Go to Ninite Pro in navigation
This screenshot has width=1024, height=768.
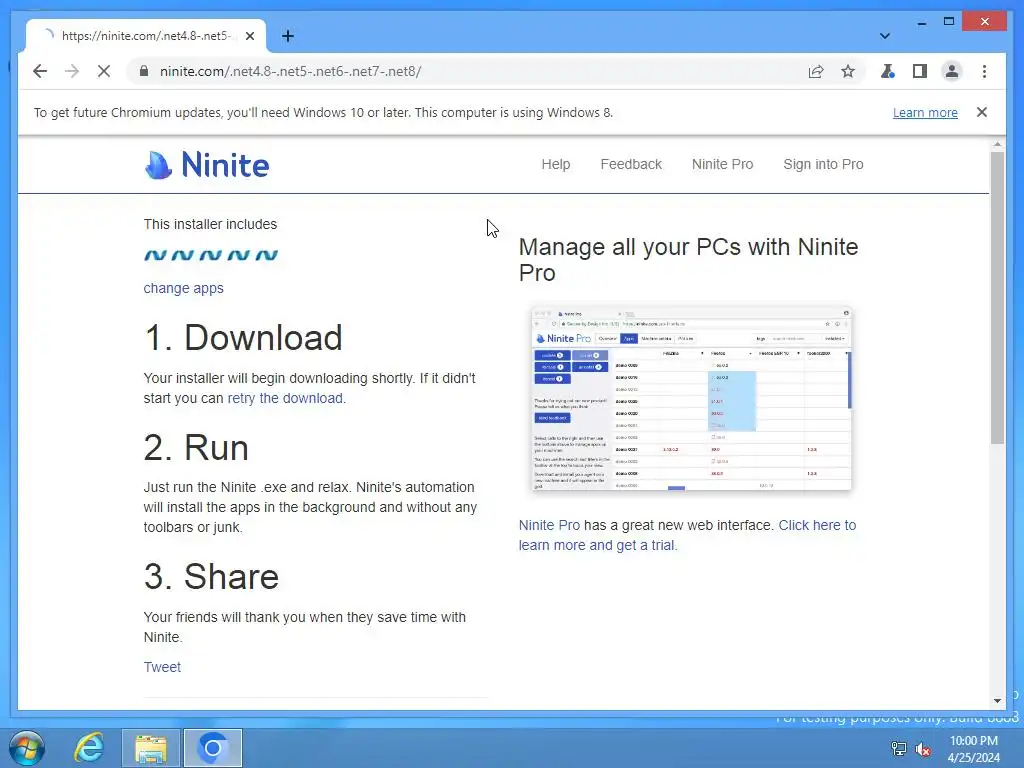click(x=722, y=164)
